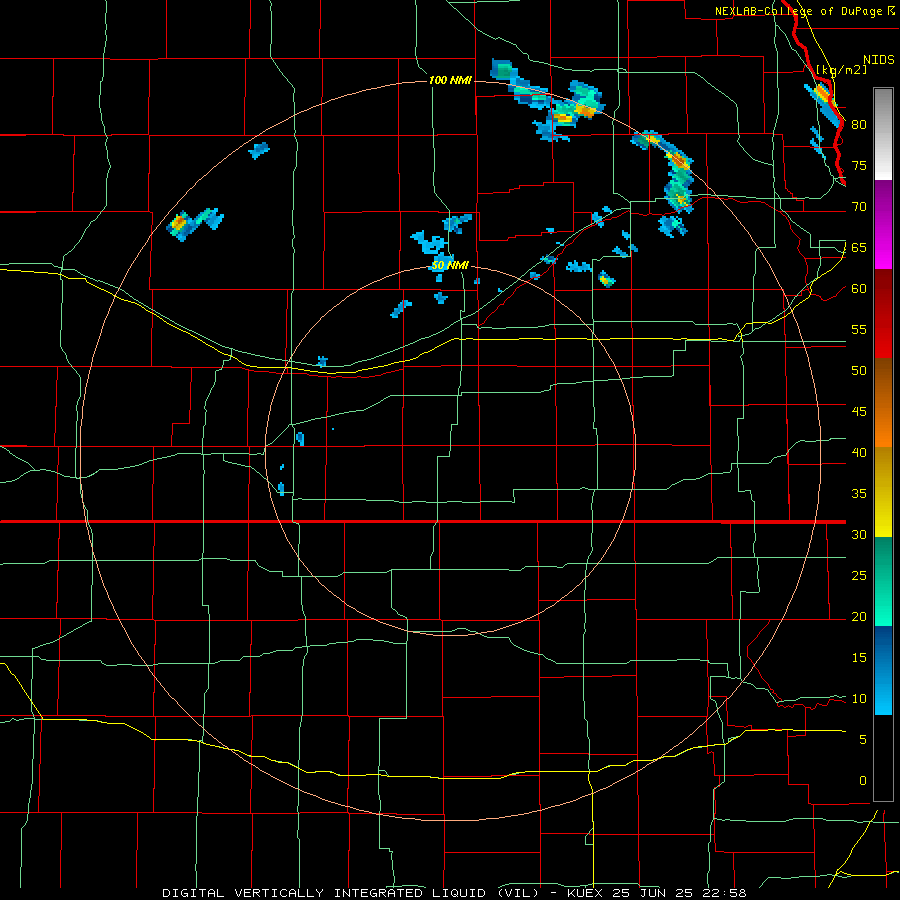This screenshot has width=900, height=900.
Task: Pick the red segment of the color bar
Action: pos(883,313)
